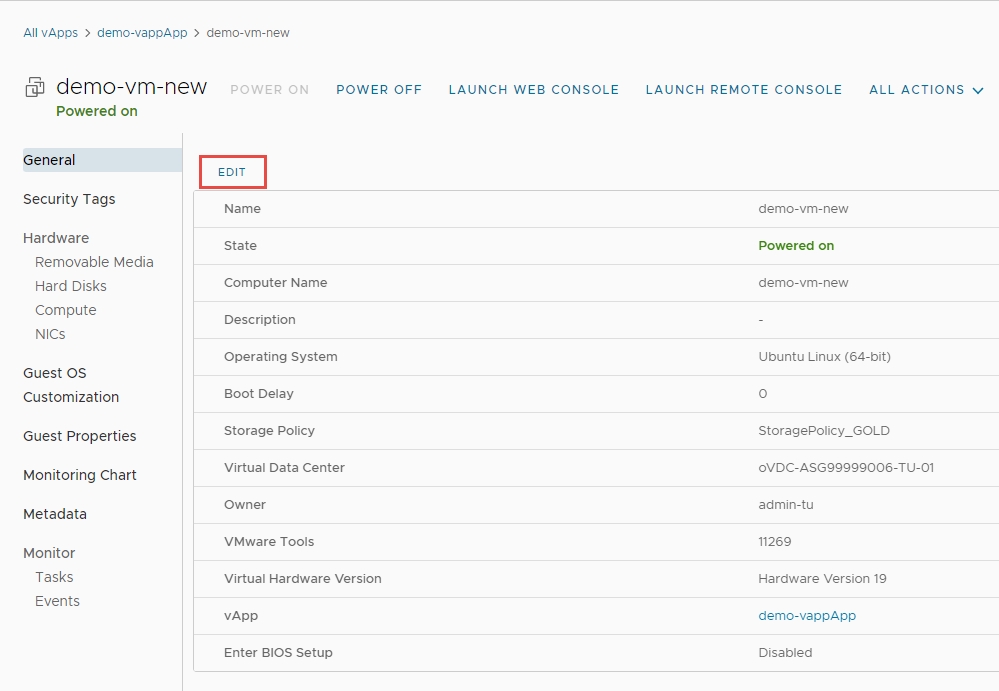Launch the remote console
The height and width of the screenshot is (691, 999).
(744, 90)
